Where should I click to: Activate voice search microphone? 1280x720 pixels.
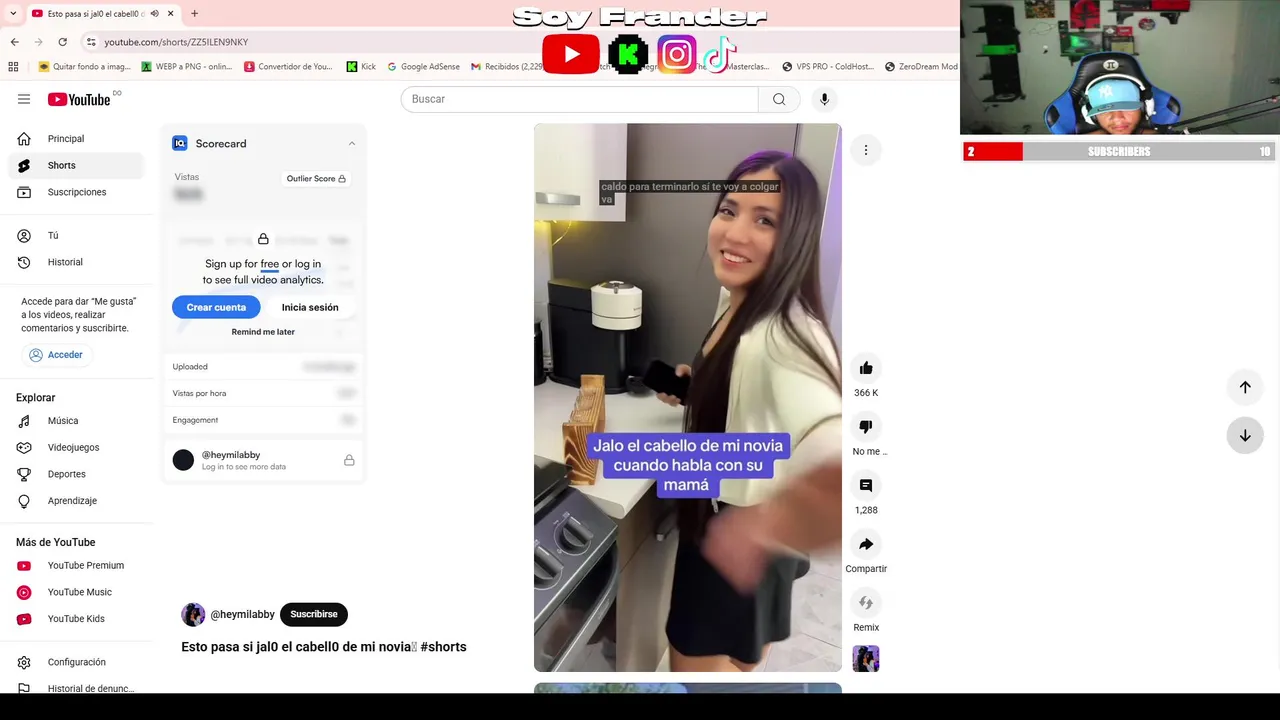point(824,99)
